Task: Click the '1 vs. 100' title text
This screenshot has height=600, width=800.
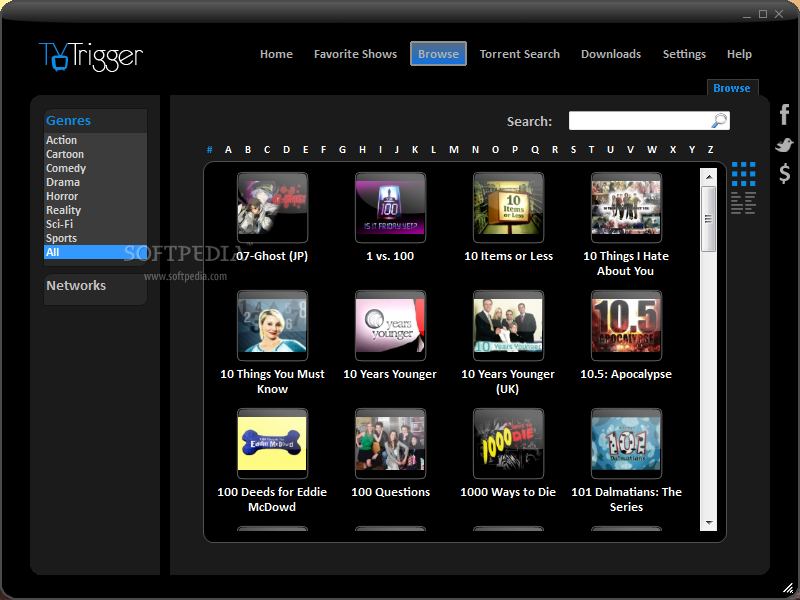Action: coord(390,256)
